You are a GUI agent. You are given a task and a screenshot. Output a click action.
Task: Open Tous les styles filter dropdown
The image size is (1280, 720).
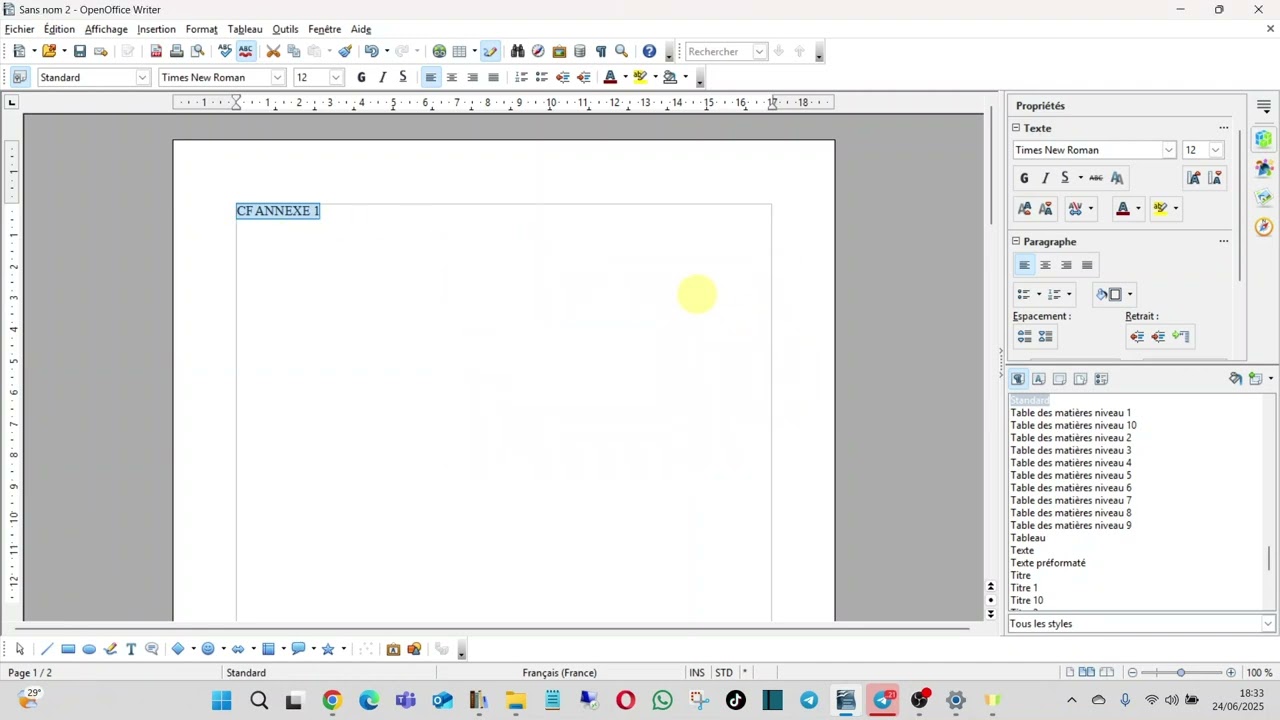1268,624
